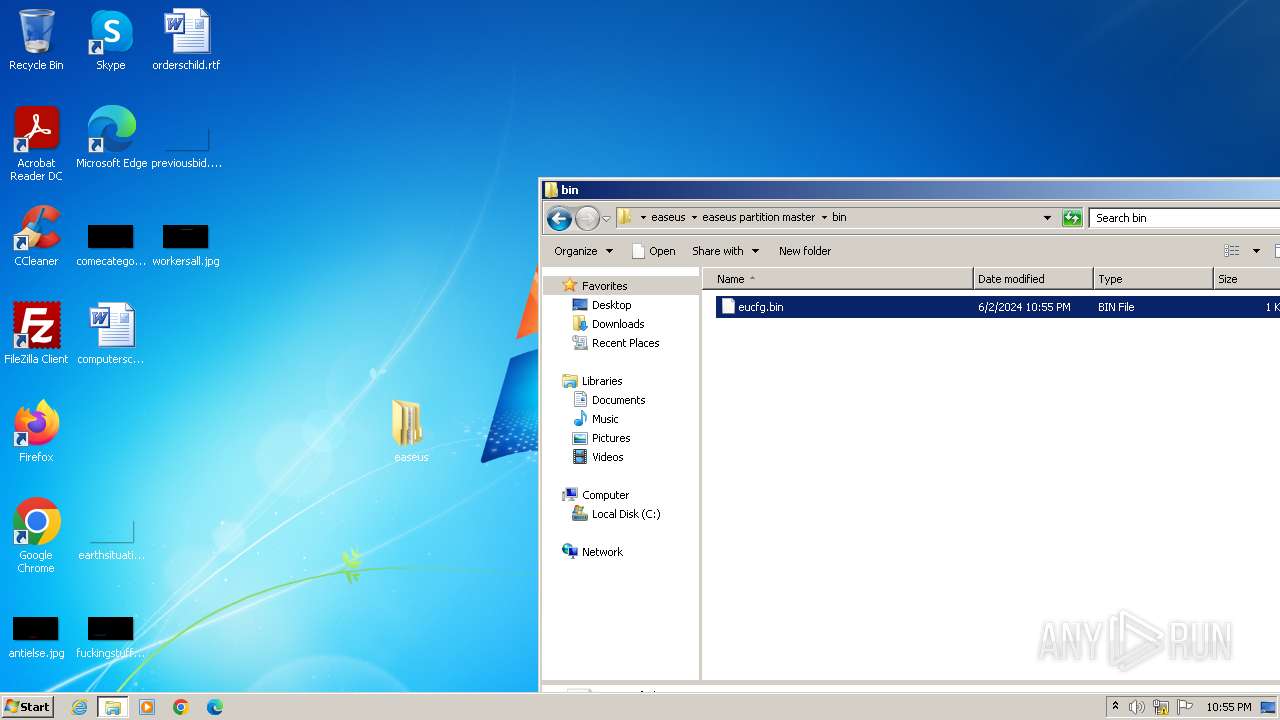Click the easeus breadcrumb in address bar
Viewport: 1280px width, 720px height.
(x=668, y=217)
